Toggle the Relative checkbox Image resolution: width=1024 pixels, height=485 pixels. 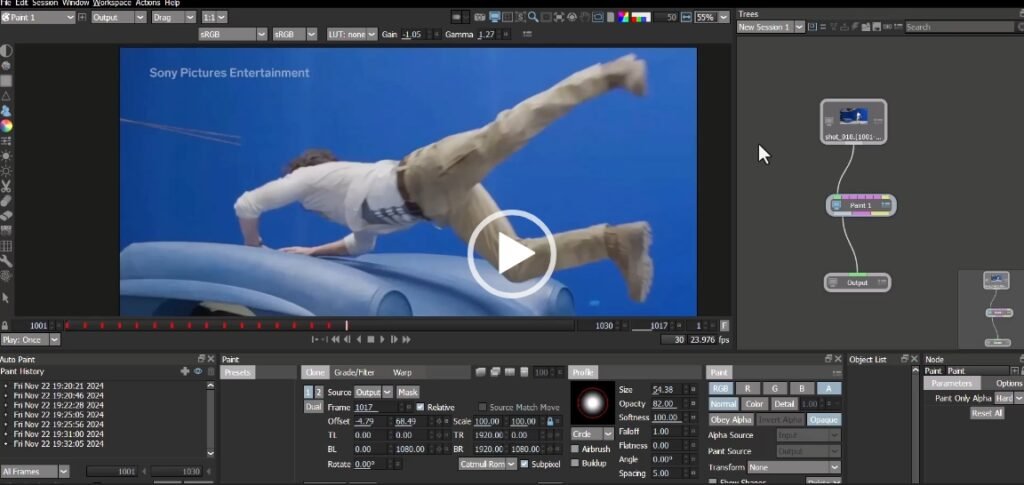[x=420, y=407]
